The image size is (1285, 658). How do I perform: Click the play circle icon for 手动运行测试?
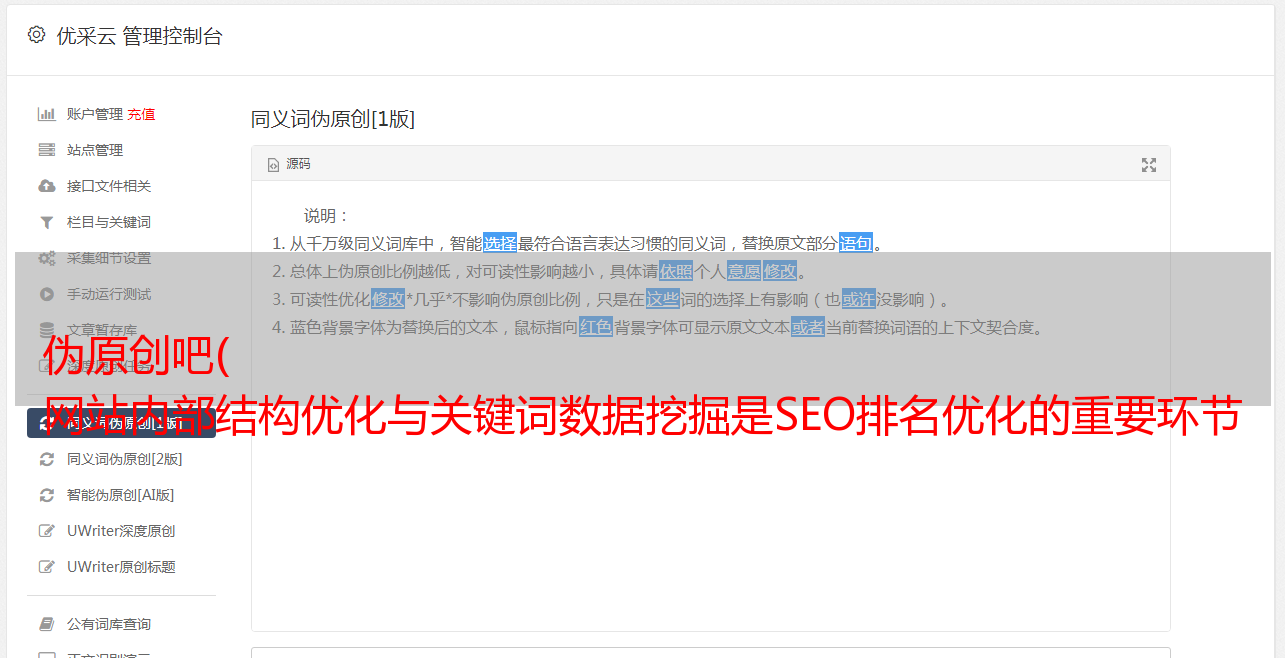tap(46, 294)
